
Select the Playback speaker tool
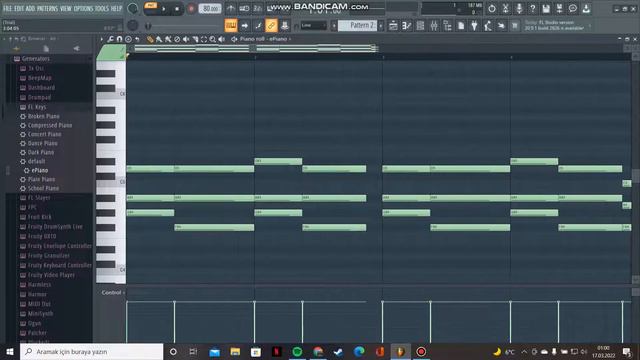tap(222, 39)
